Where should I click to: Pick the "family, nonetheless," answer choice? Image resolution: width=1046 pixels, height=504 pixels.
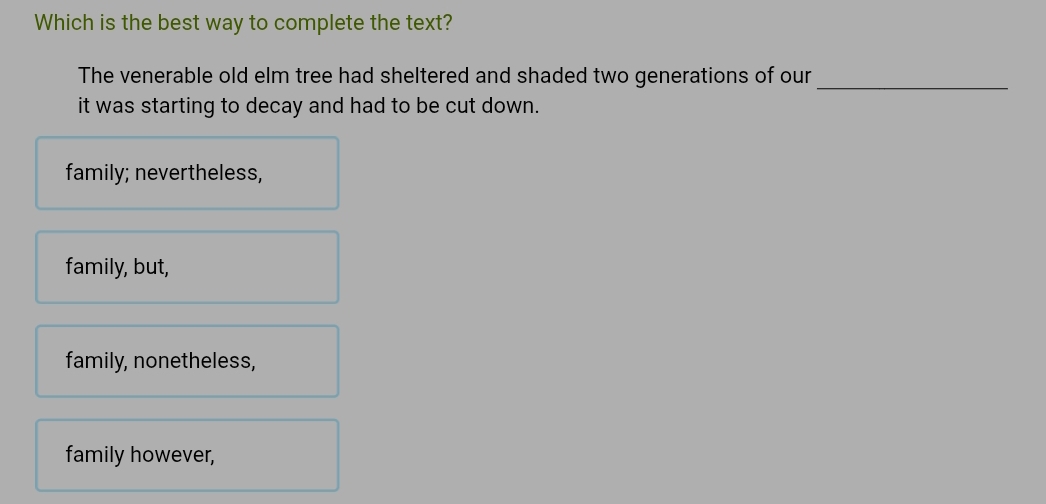click(187, 361)
